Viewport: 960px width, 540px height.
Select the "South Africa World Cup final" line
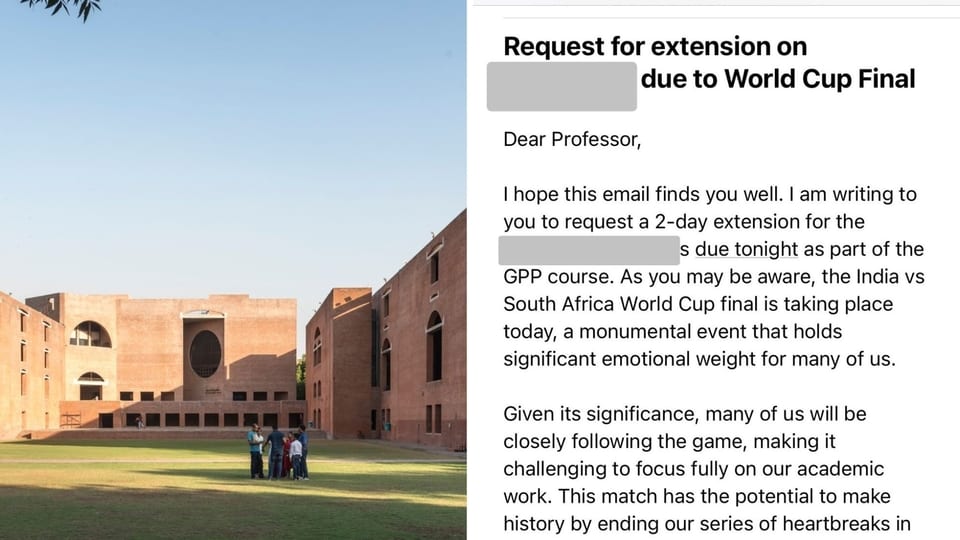tap(698, 304)
